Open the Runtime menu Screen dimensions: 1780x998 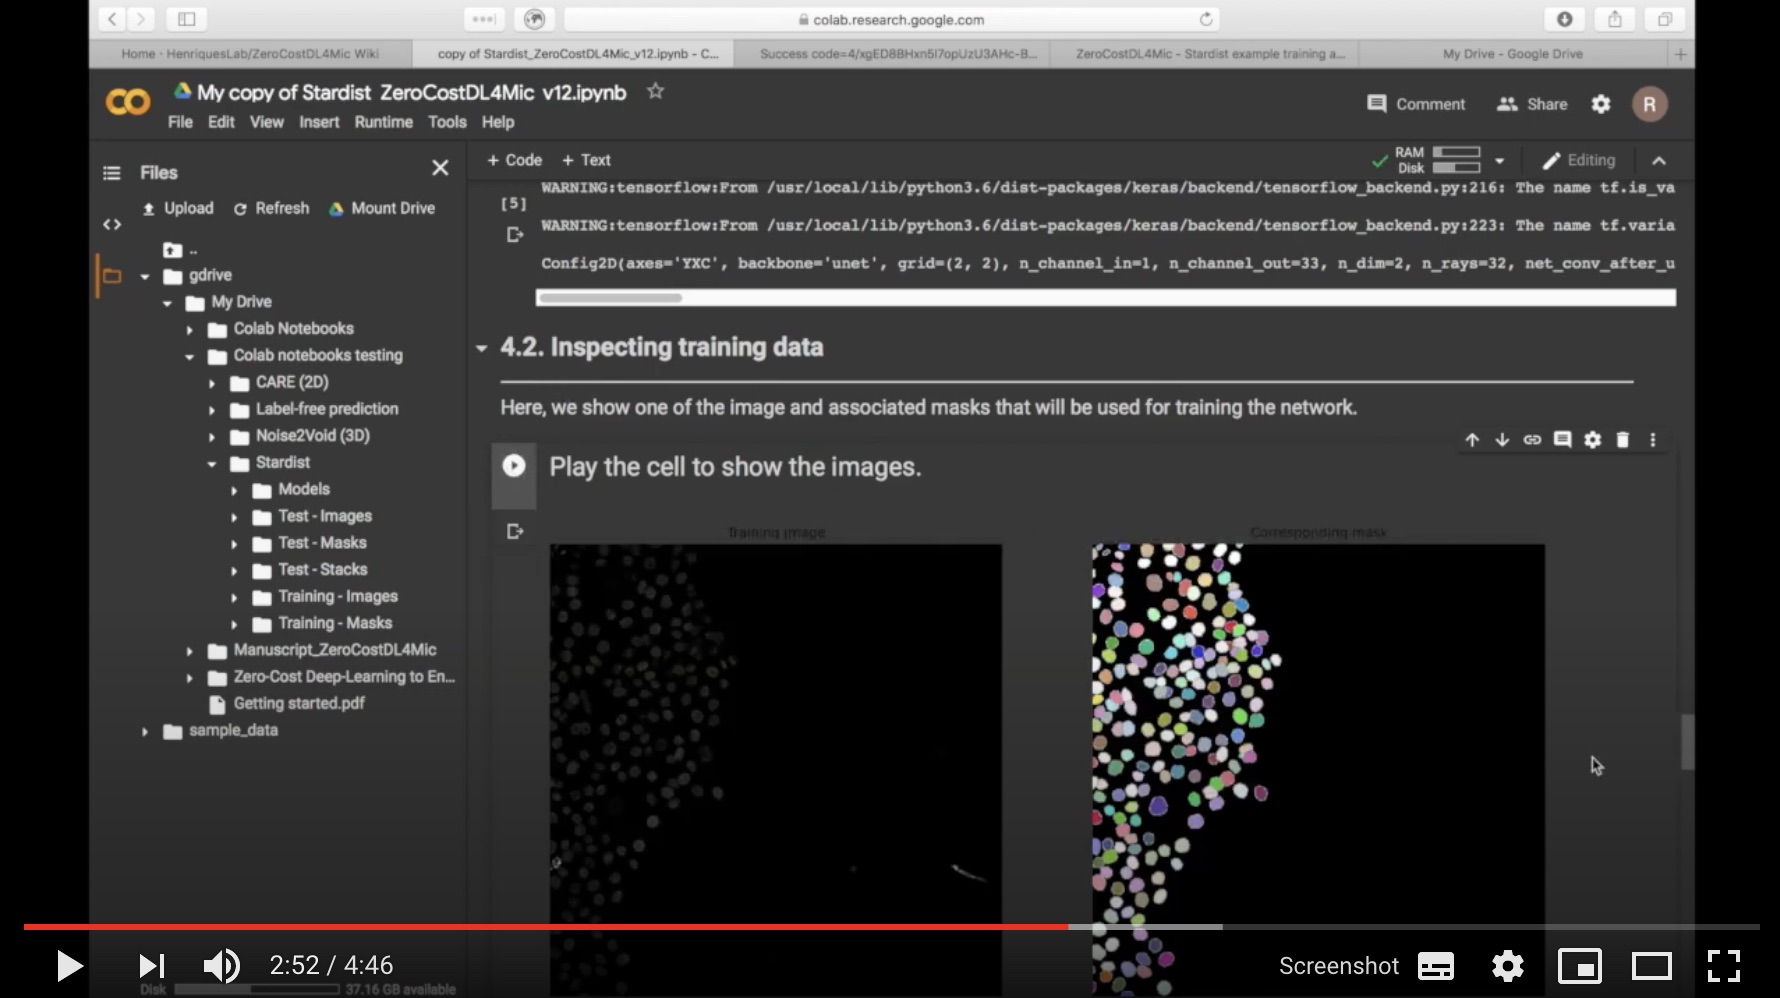point(383,122)
